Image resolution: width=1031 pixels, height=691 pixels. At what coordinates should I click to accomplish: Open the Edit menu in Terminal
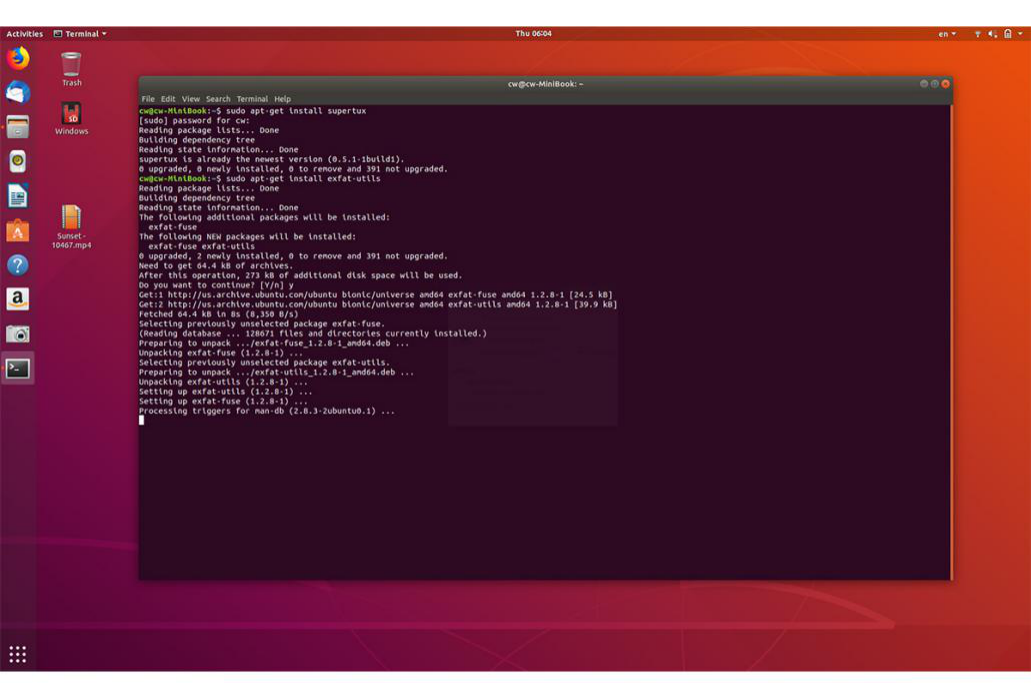[x=168, y=99]
